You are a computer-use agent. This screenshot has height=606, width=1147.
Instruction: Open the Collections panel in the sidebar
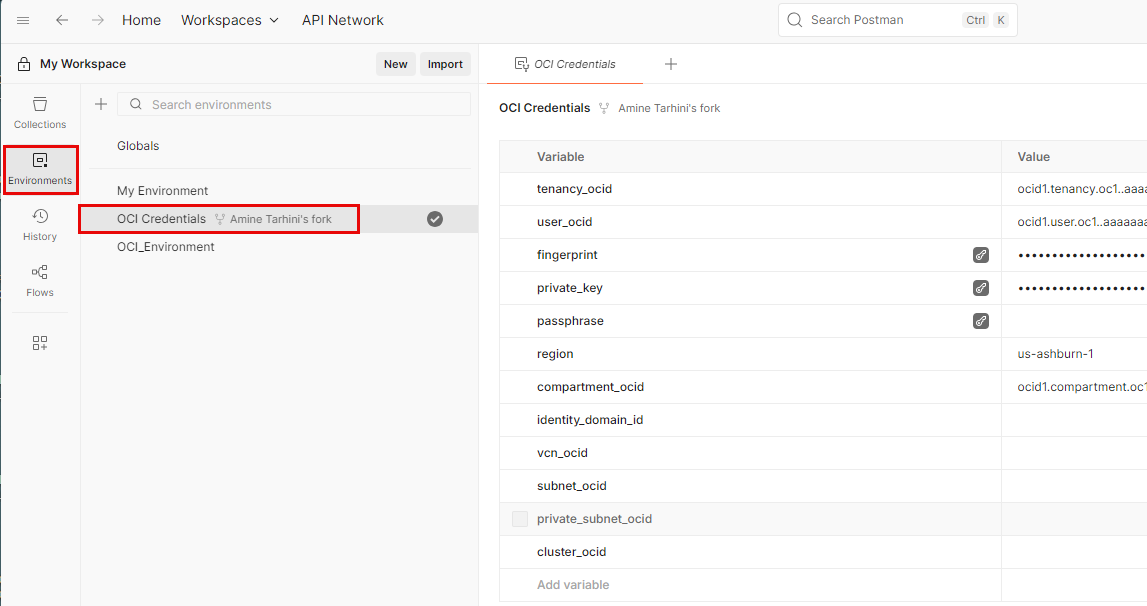[40, 111]
